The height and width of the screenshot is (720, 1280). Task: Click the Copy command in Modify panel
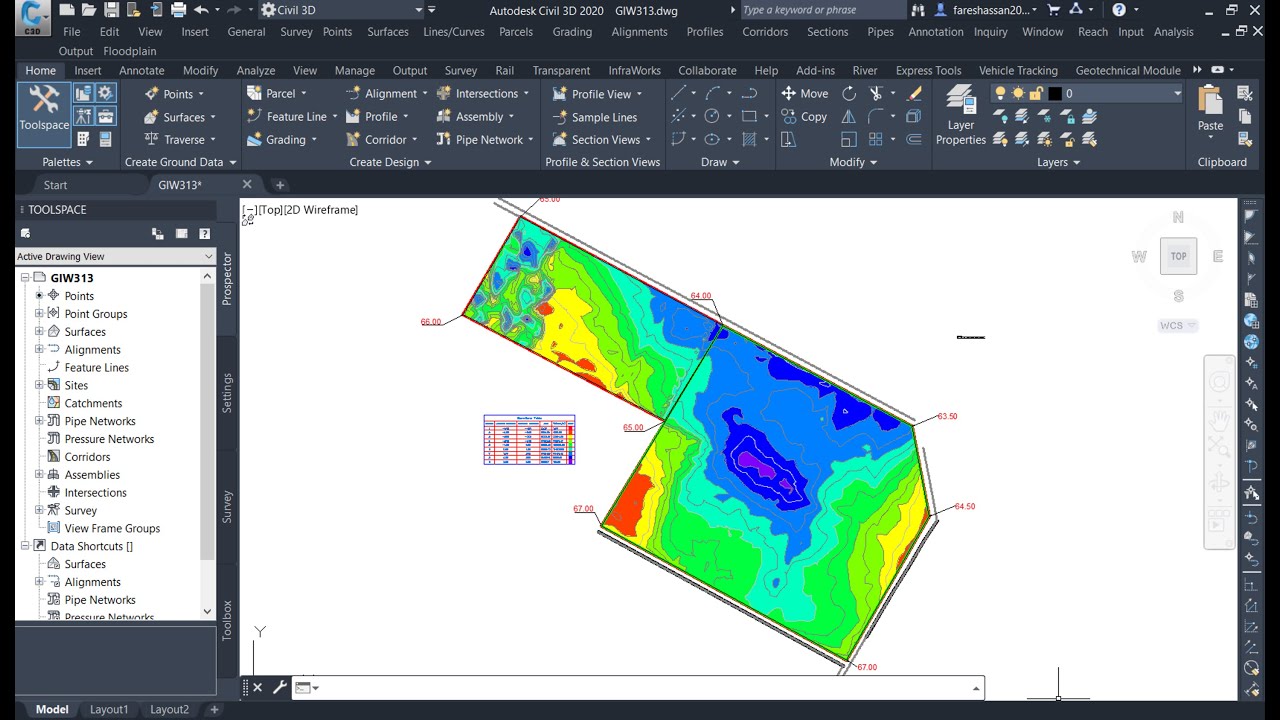804,117
